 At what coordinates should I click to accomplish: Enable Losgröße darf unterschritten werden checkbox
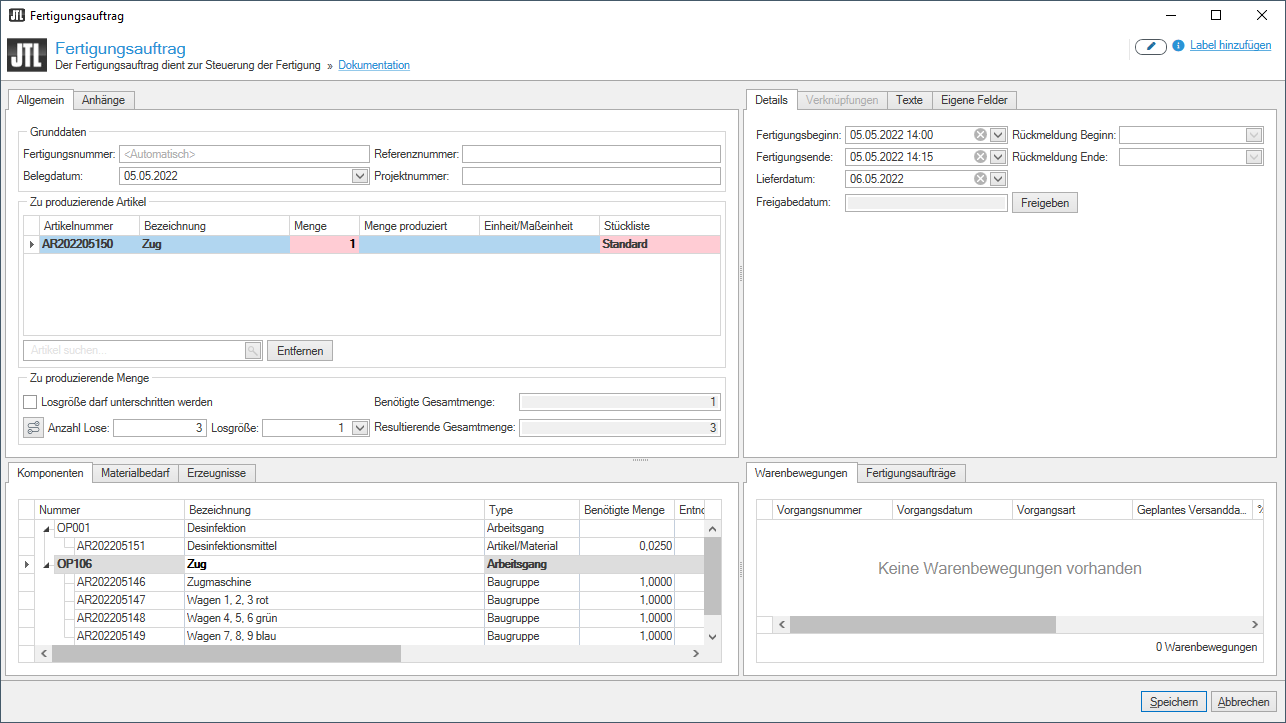(30, 402)
